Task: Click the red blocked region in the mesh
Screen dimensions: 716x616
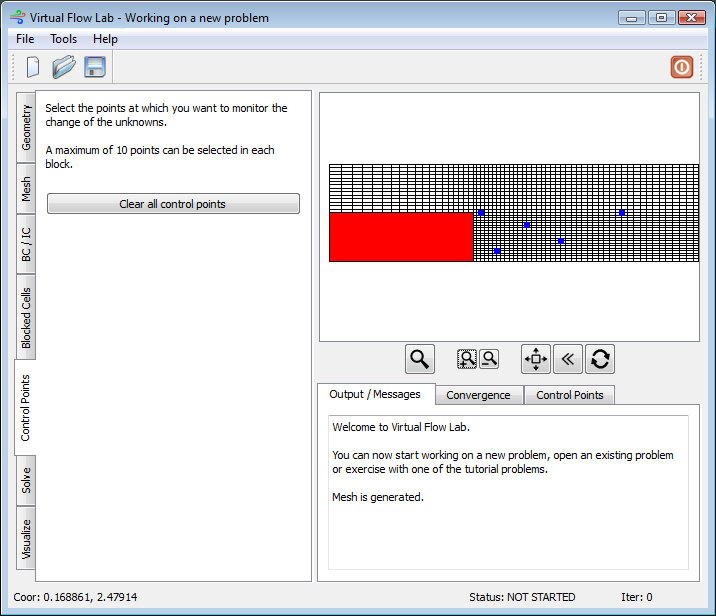Action: pyautogui.click(x=401, y=237)
